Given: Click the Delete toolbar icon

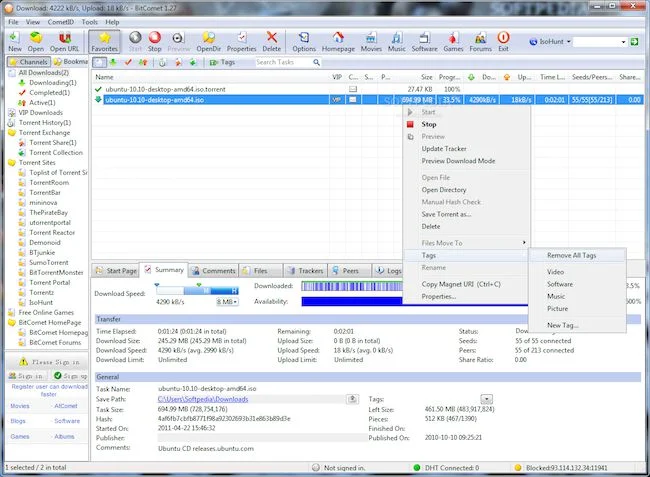Looking at the screenshot, I should pyautogui.click(x=272, y=42).
